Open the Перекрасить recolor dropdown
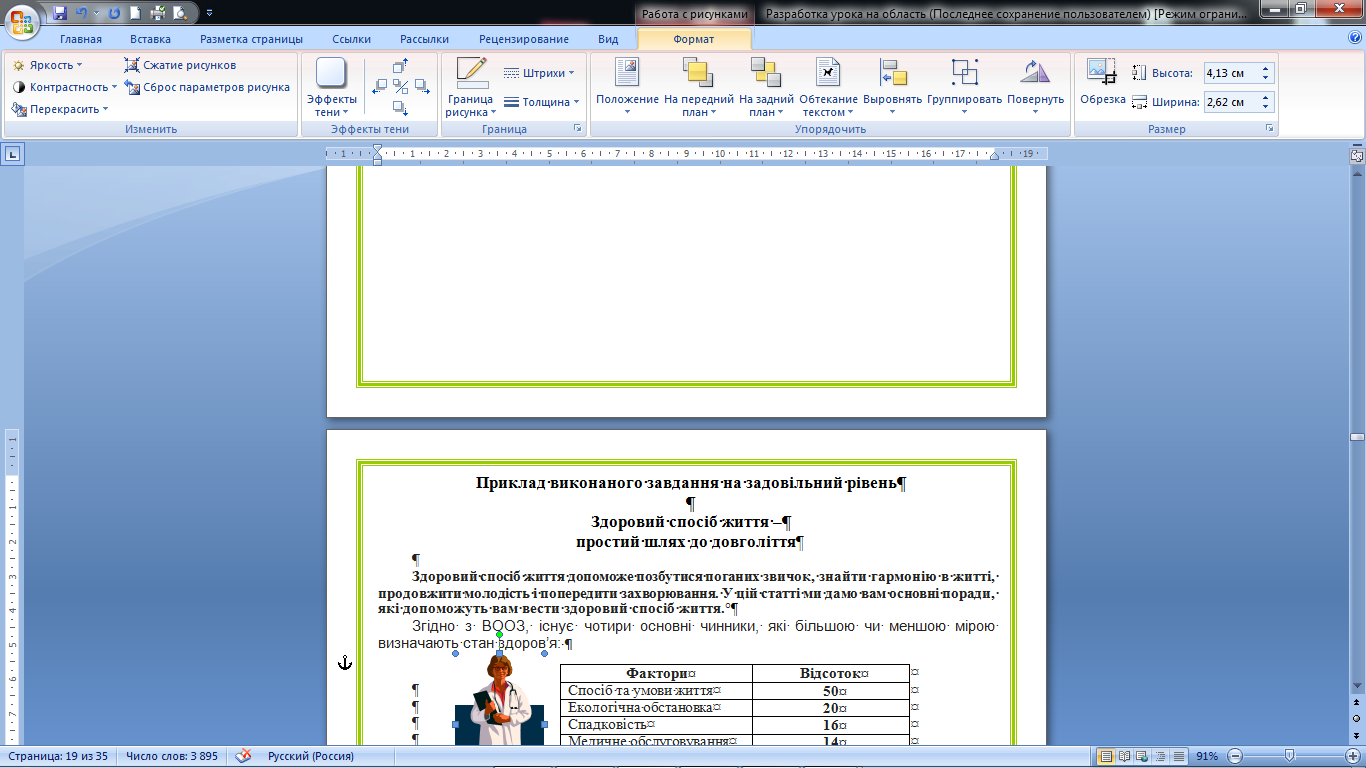 click(x=60, y=109)
